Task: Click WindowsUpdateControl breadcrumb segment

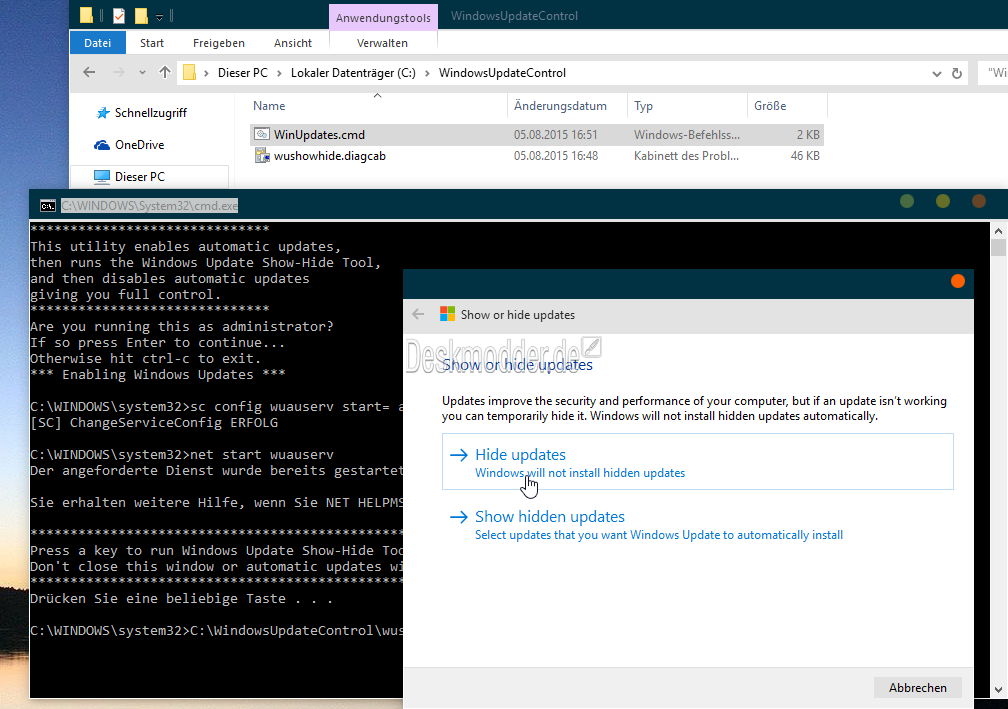Action: pos(502,73)
